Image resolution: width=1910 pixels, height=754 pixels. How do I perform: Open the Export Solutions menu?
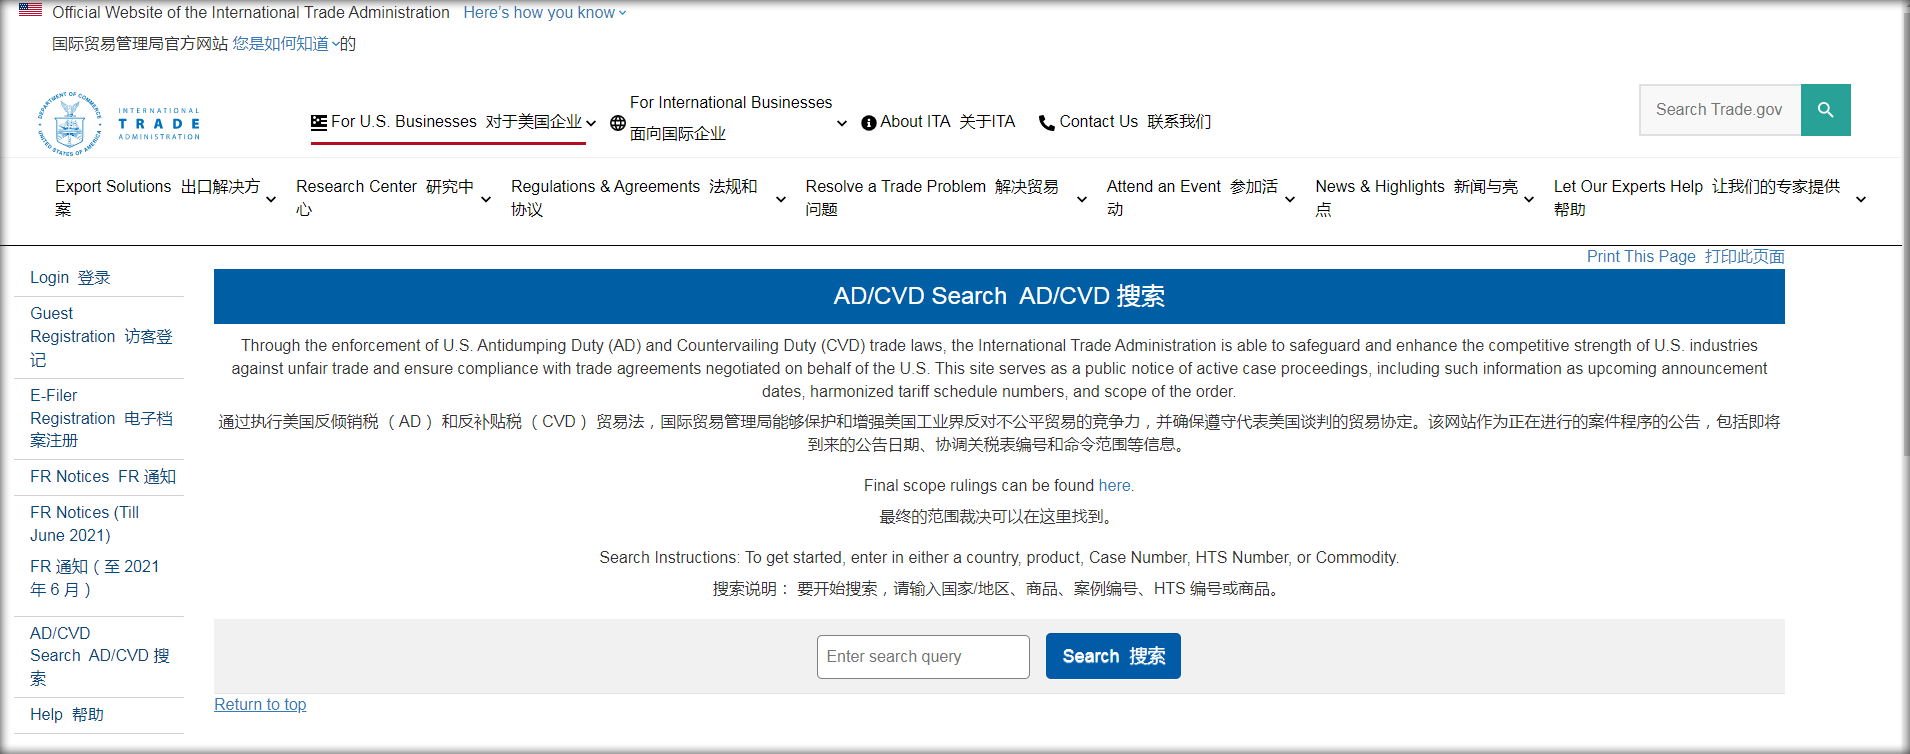point(157,198)
